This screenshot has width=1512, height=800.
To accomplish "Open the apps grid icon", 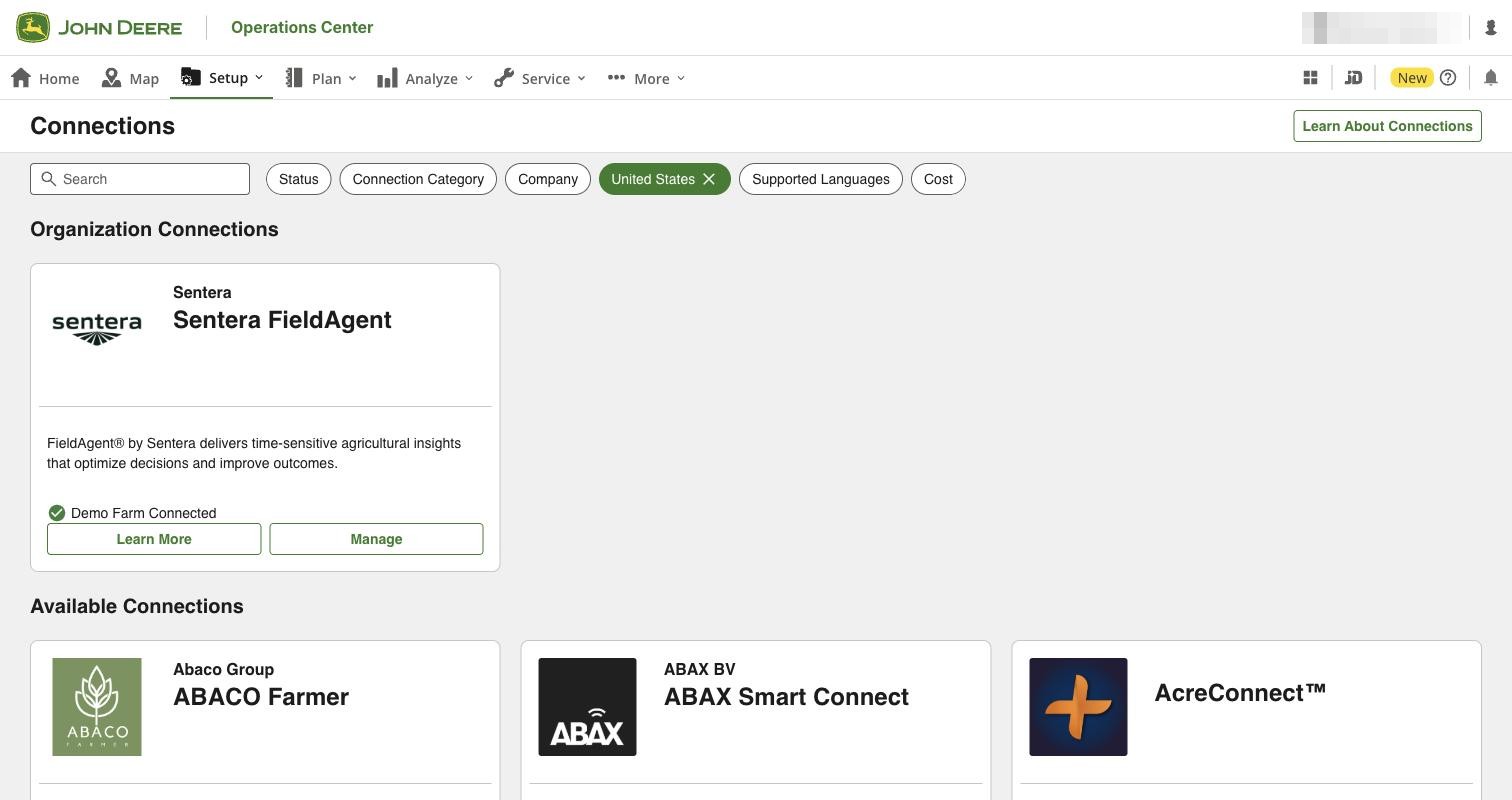I will (x=1310, y=78).
